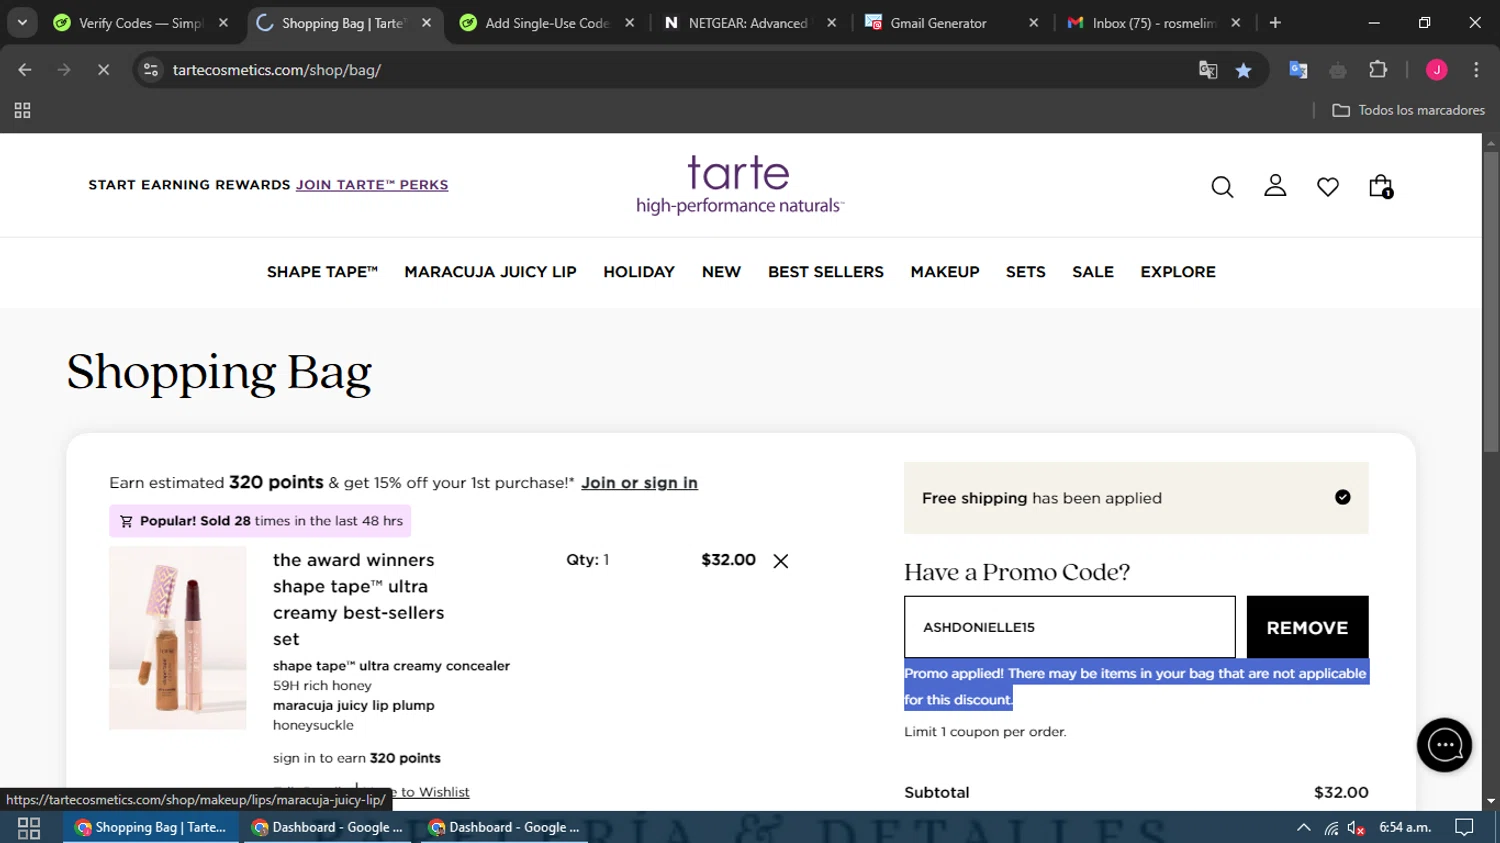Click the promo code input field

pos(1069,627)
